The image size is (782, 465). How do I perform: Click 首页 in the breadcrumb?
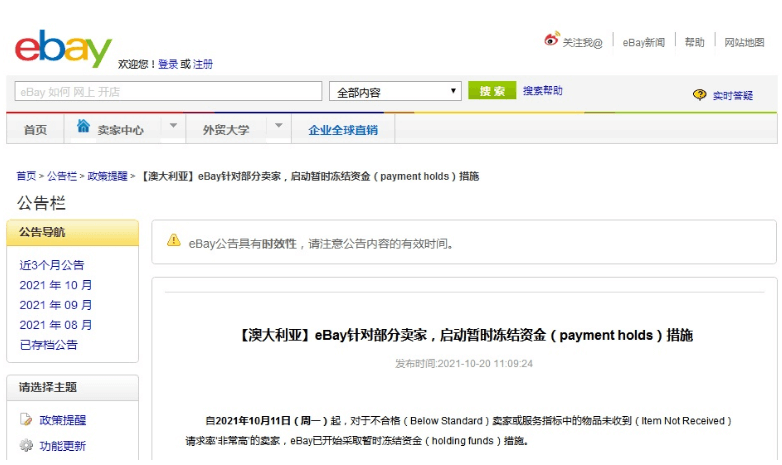click(26, 176)
